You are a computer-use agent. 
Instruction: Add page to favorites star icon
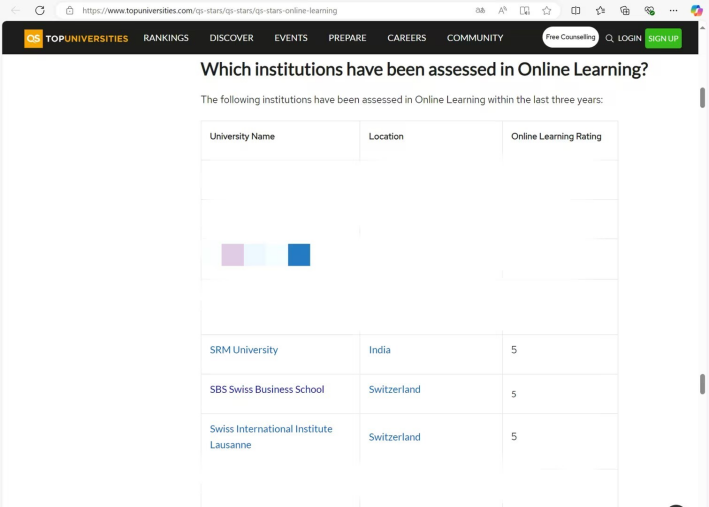coord(547,10)
